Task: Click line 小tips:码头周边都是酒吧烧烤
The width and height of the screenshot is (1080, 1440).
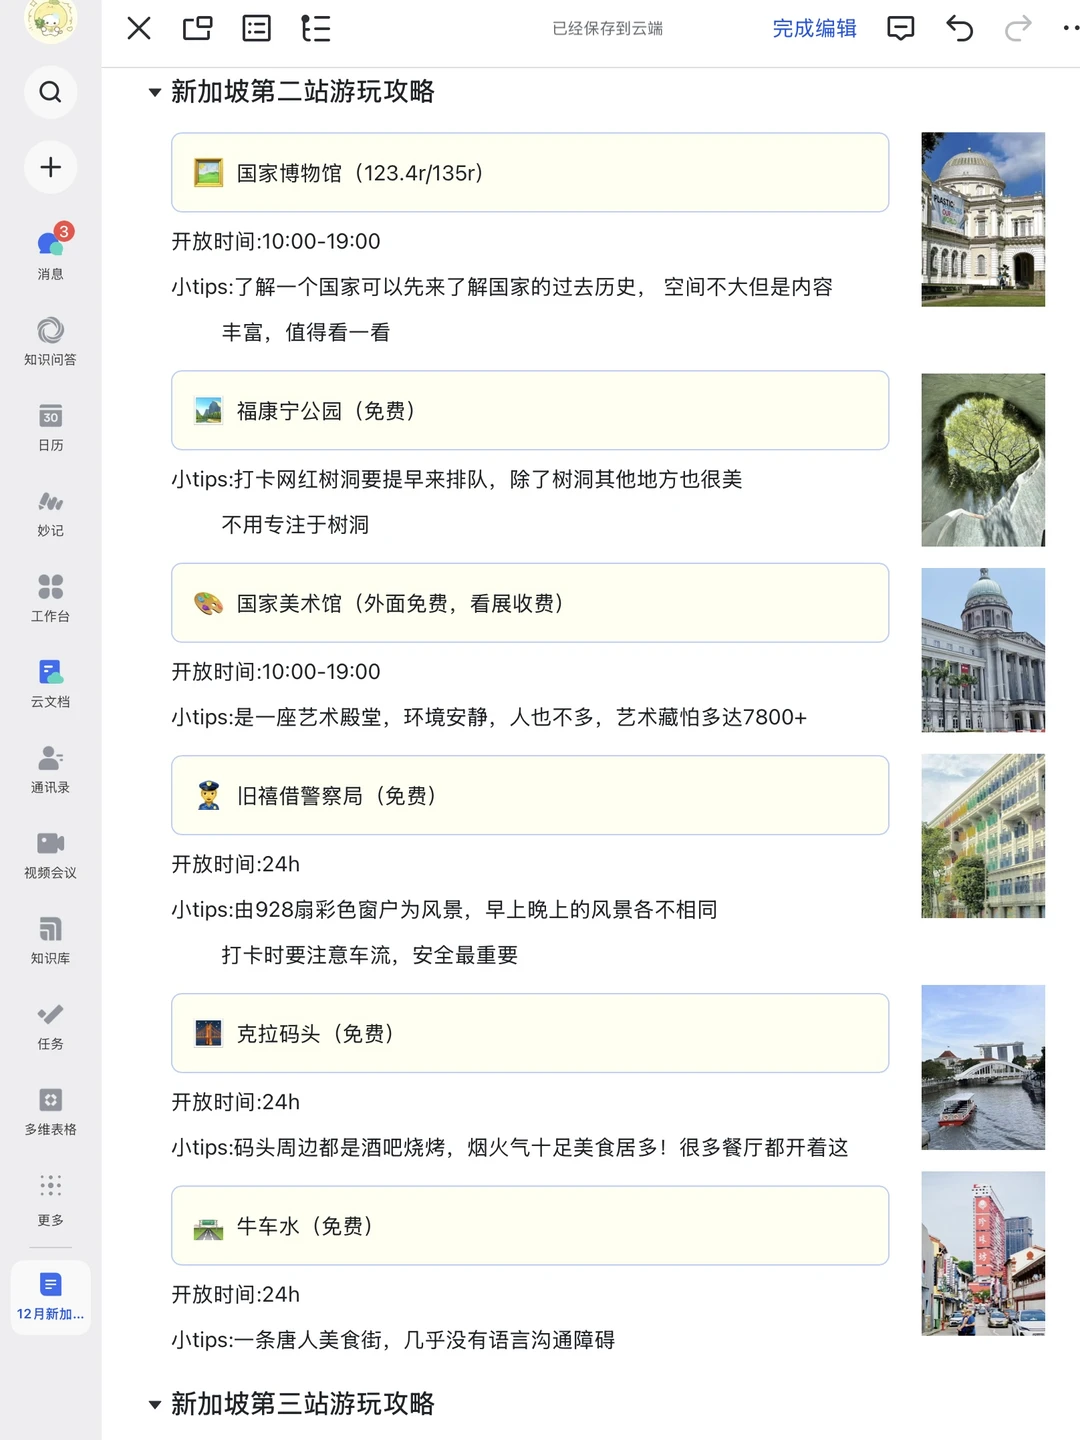Action: (x=510, y=1147)
